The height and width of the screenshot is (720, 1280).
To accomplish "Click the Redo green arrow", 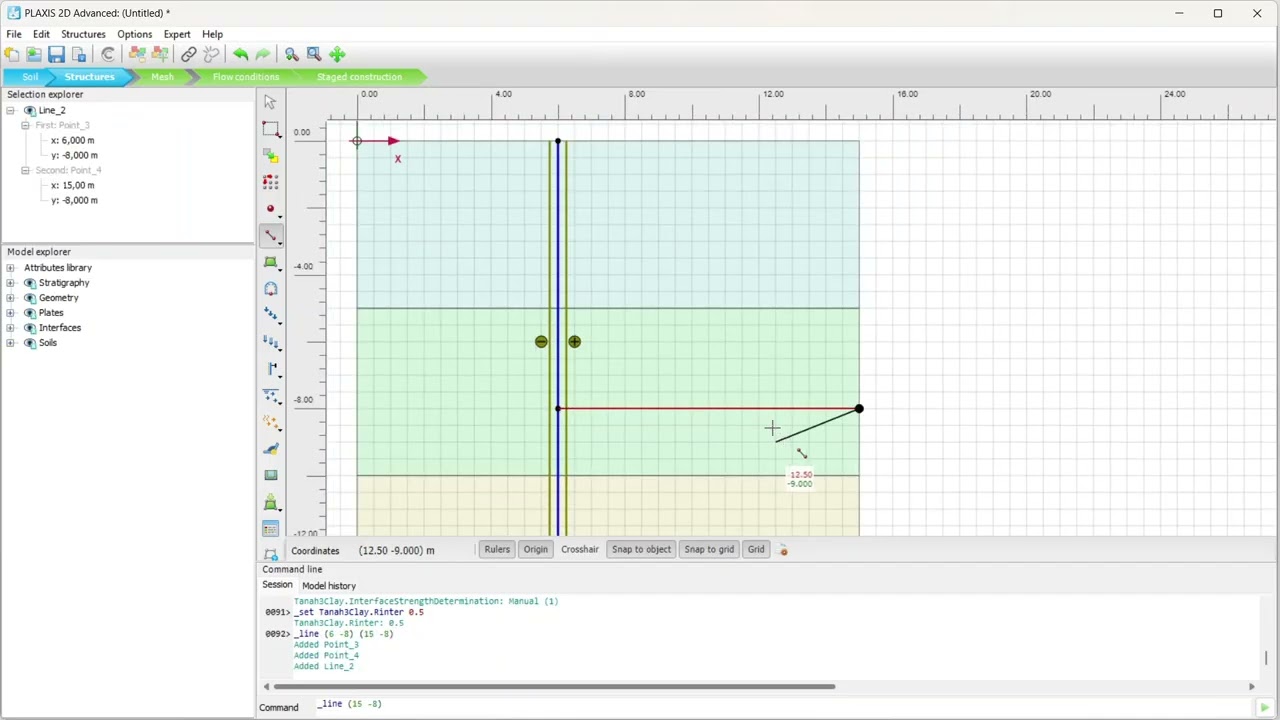I will [x=262, y=54].
